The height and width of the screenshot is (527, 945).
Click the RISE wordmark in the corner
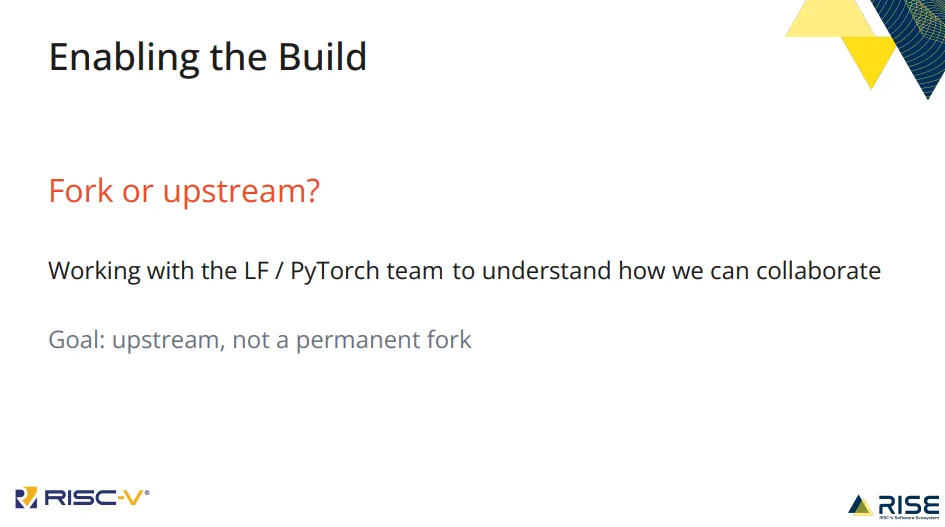click(908, 505)
